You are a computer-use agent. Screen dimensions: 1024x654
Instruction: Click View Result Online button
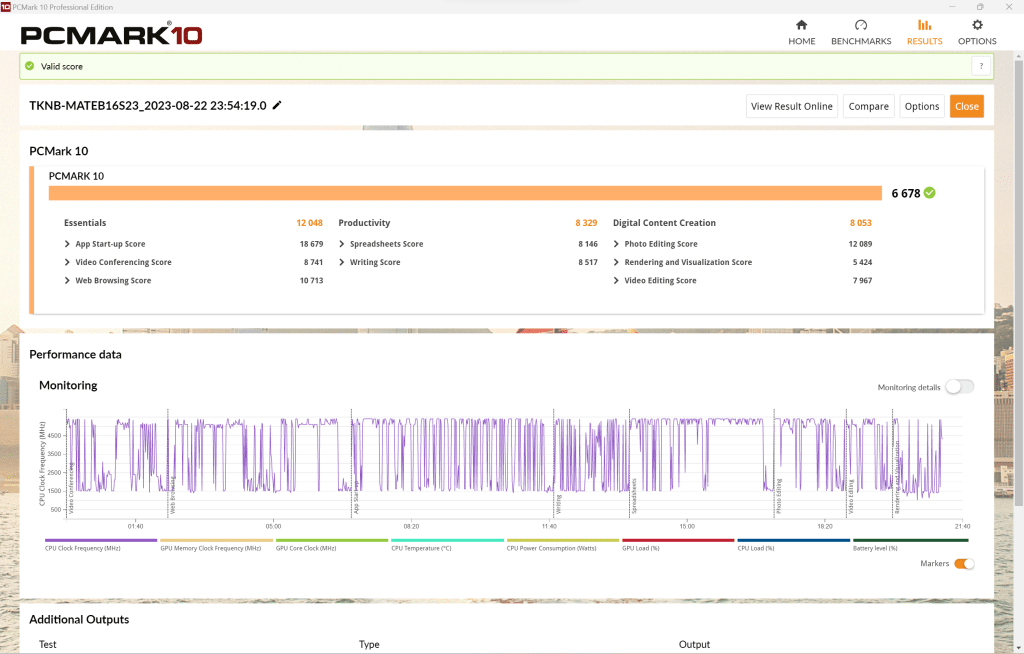pyautogui.click(x=792, y=106)
